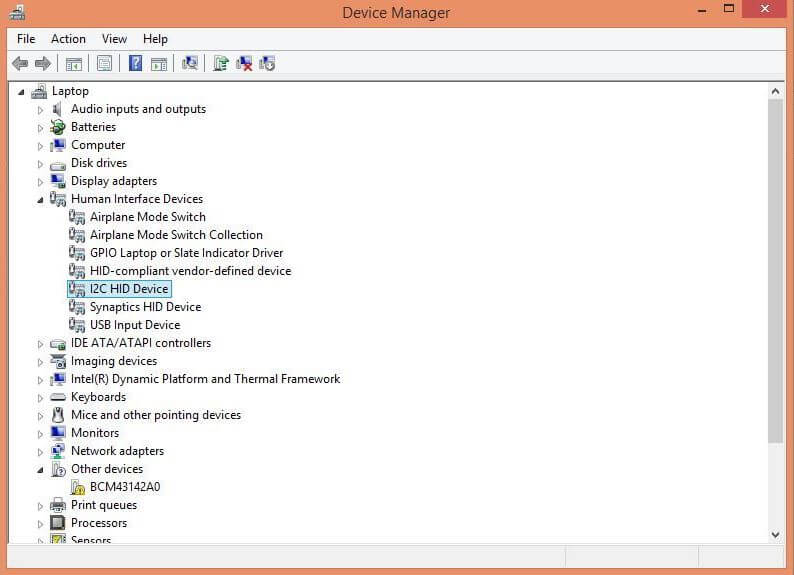The height and width of the screenshot is (575, 794).
Task: Close the Device Manager window
Action: 765,9
